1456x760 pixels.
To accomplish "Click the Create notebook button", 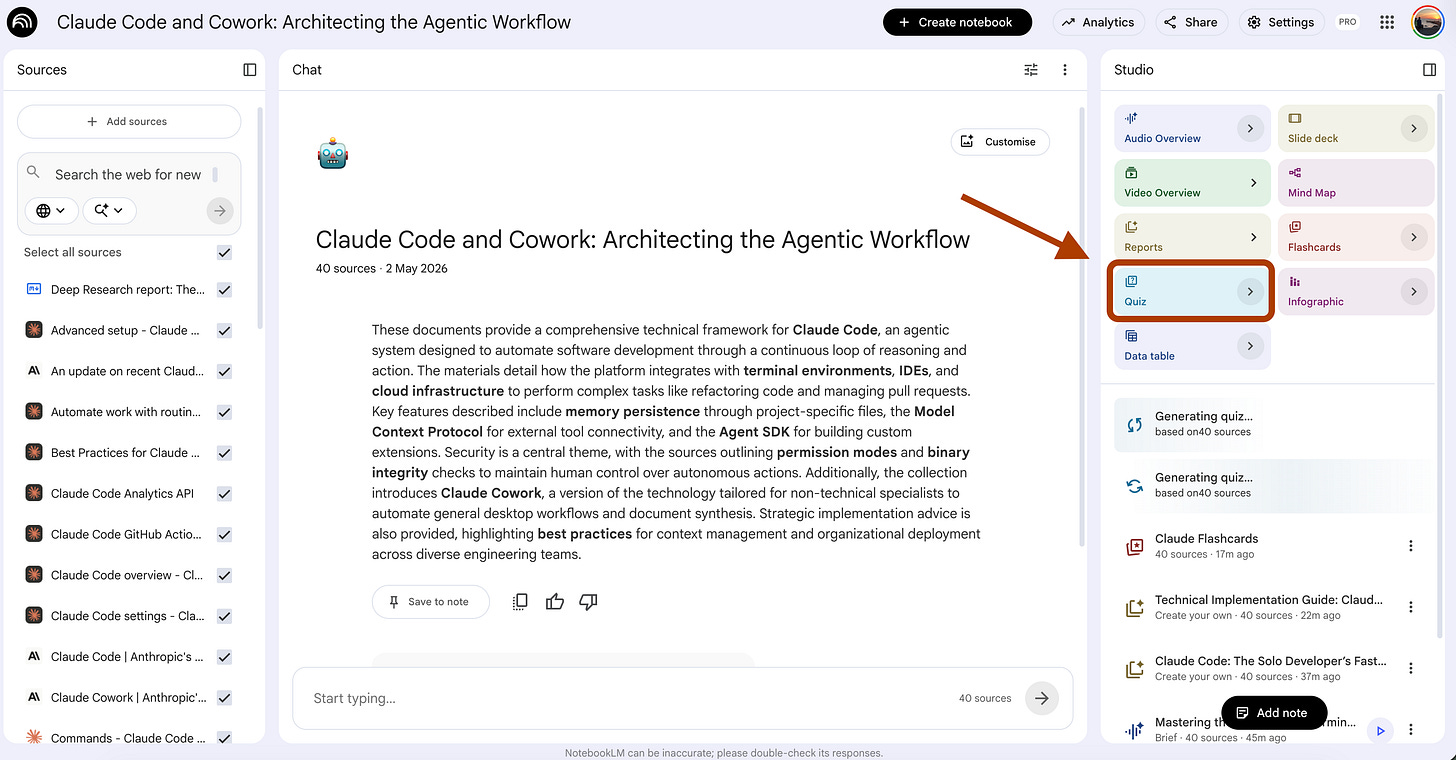I will pos(957,22).
